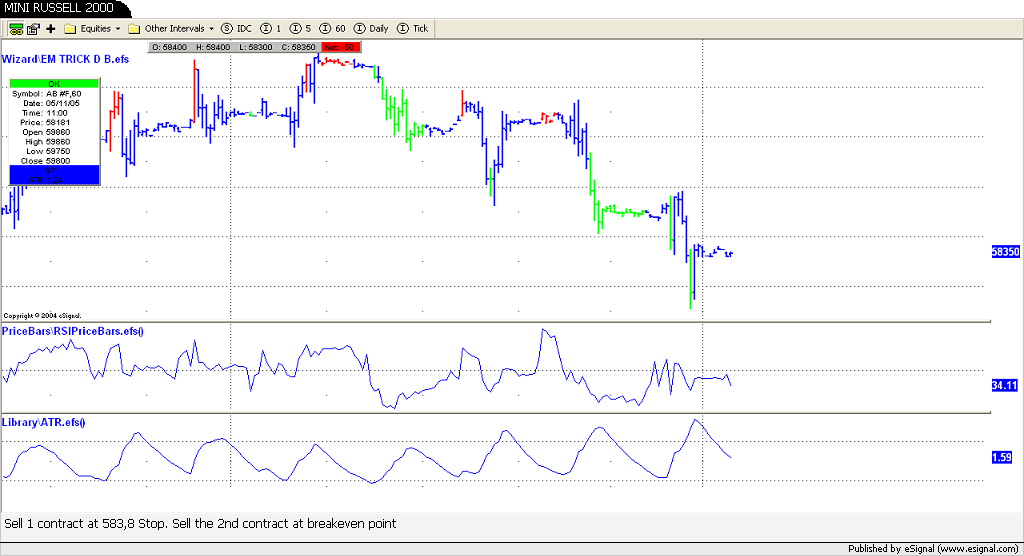Click the green OK bar in data window

pyautogui.click(x=54, y=83)
